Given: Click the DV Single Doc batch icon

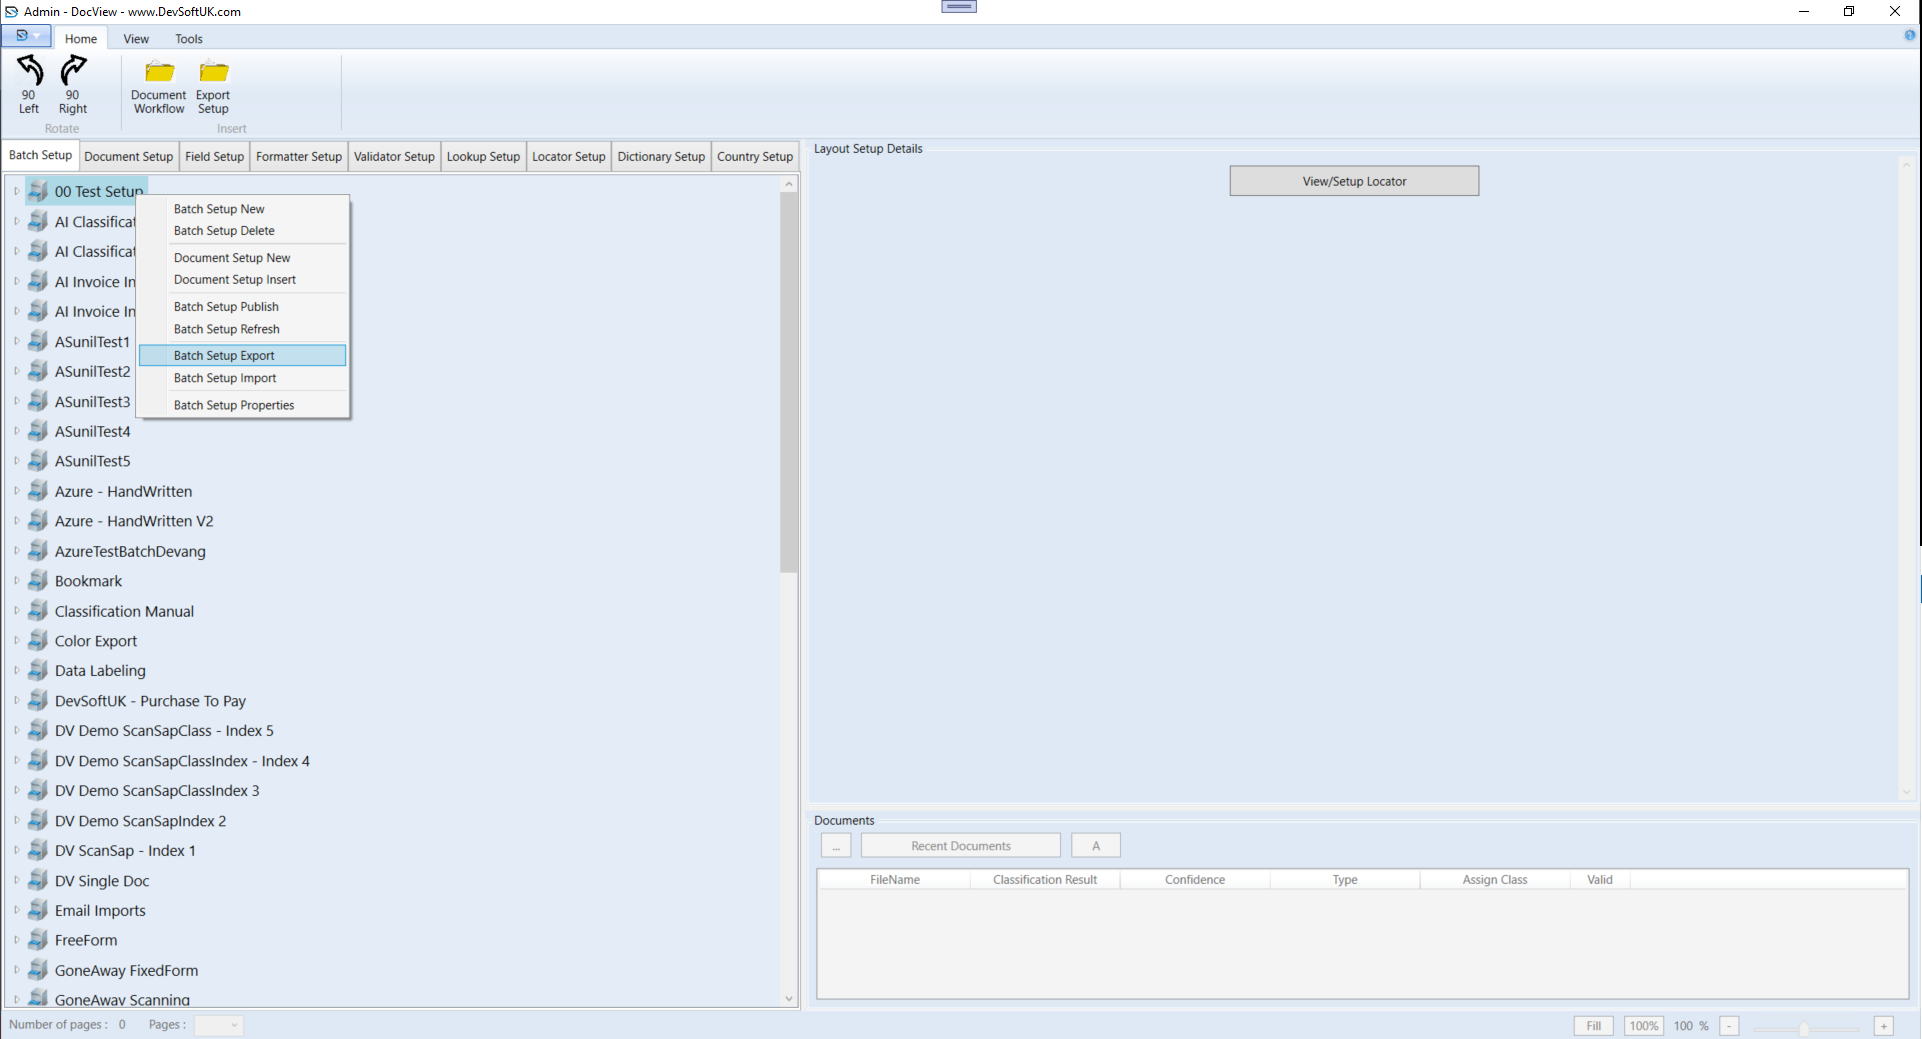Looking at the screenshot, I should coord(38,880).
